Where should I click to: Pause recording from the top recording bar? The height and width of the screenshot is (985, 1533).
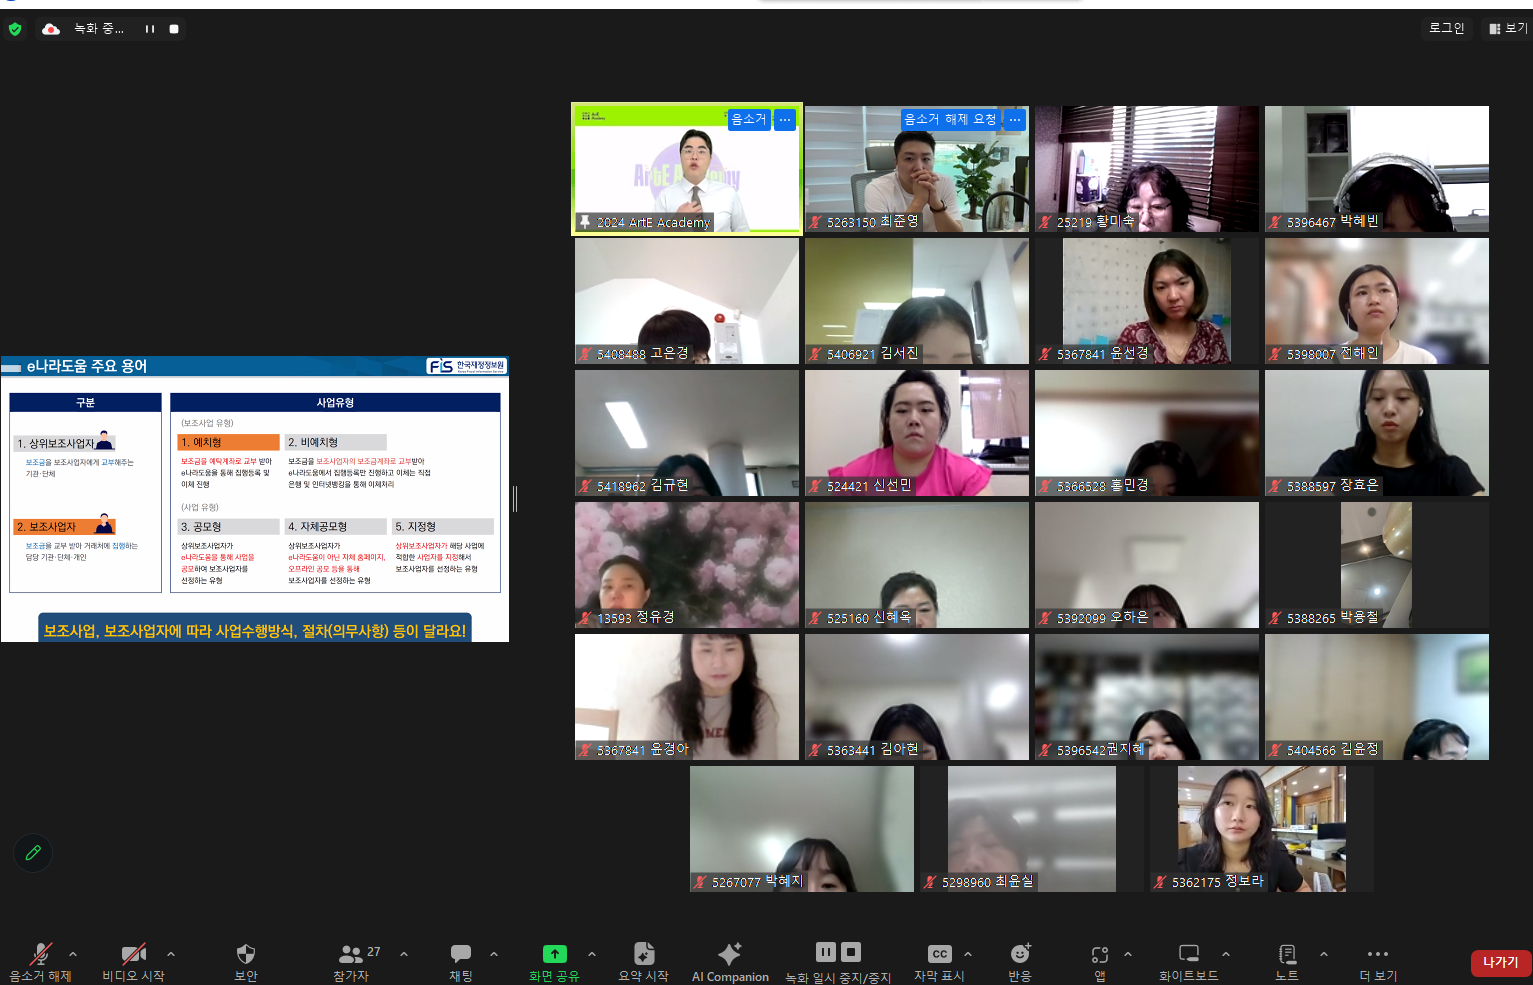(x=150, y=29)
